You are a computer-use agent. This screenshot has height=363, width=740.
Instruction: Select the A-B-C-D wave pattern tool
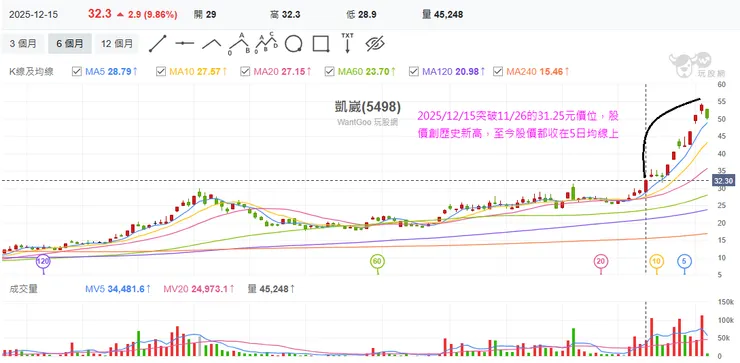tap(267, 44)
